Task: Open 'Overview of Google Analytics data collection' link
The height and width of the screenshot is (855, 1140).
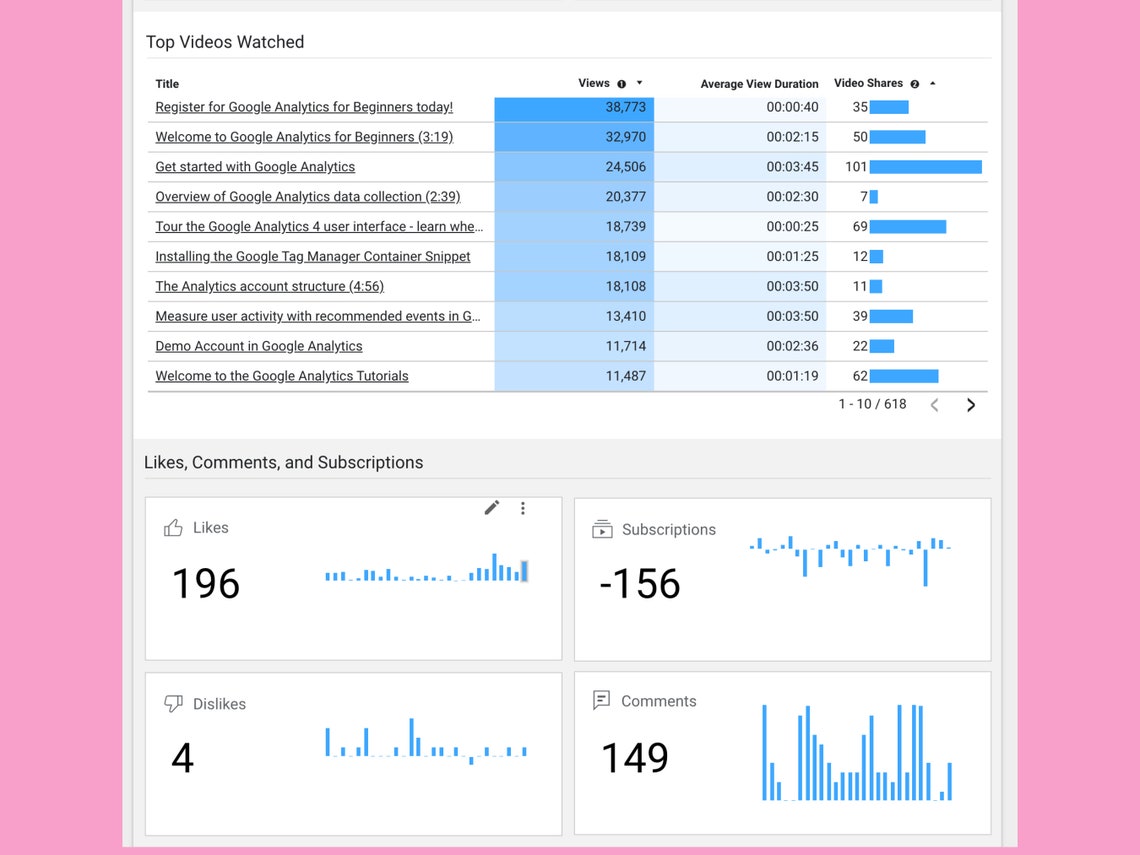Action: click(308, 196)
